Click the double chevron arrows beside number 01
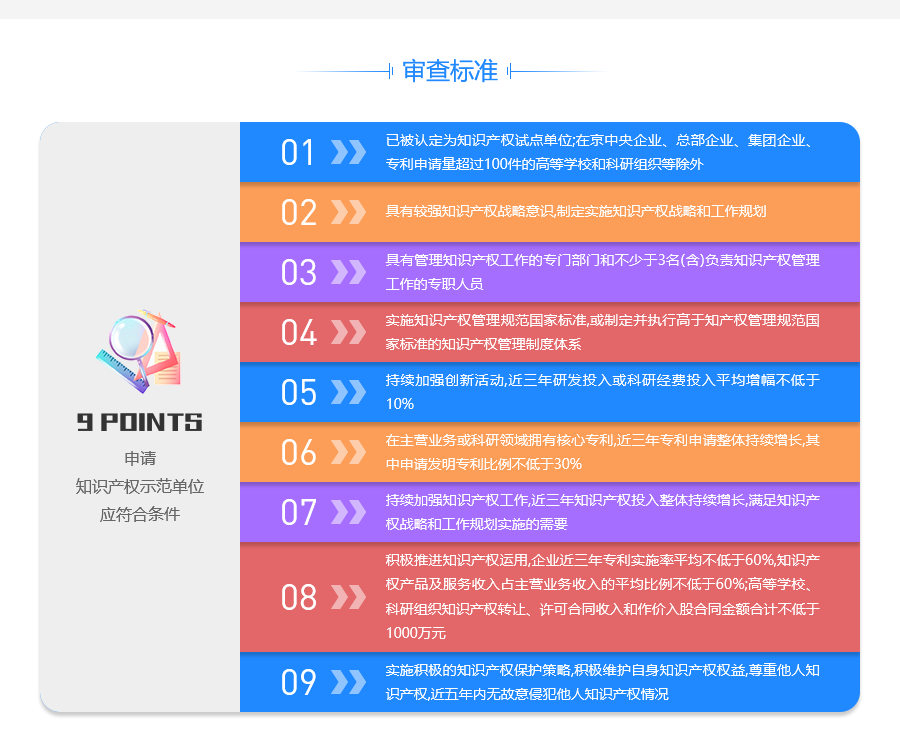900x752 pixels. pos(348,152)
